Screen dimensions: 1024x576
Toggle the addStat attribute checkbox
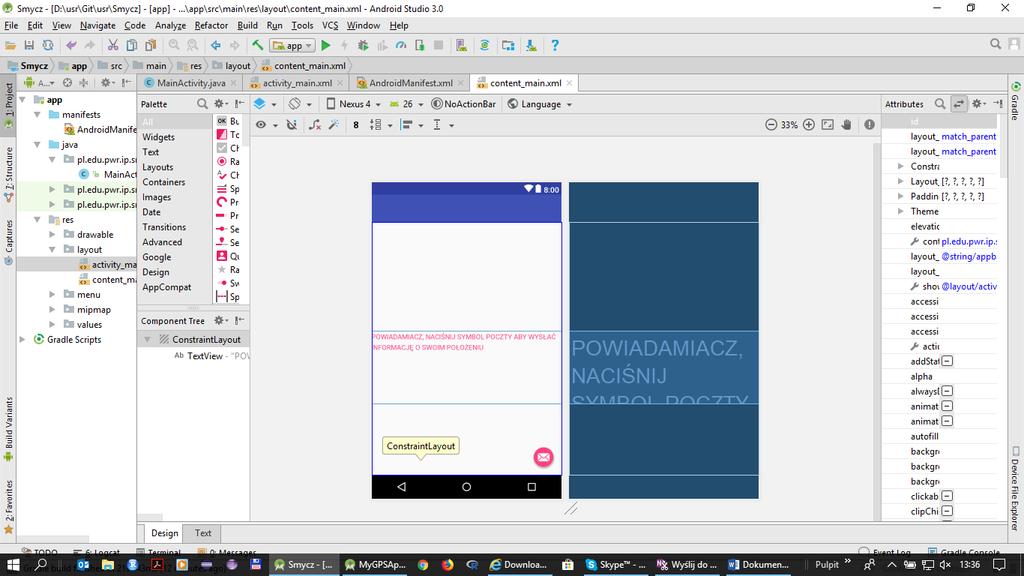947,361
